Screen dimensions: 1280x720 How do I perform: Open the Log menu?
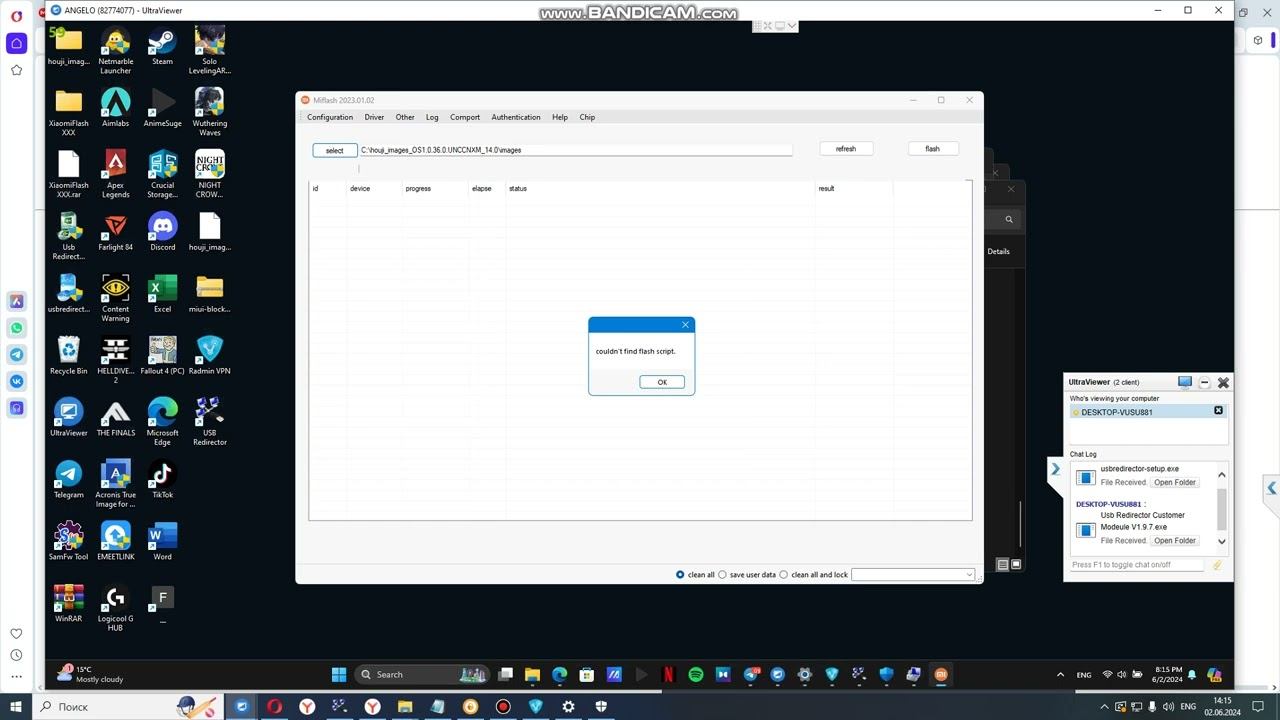(x=432, y=117)
